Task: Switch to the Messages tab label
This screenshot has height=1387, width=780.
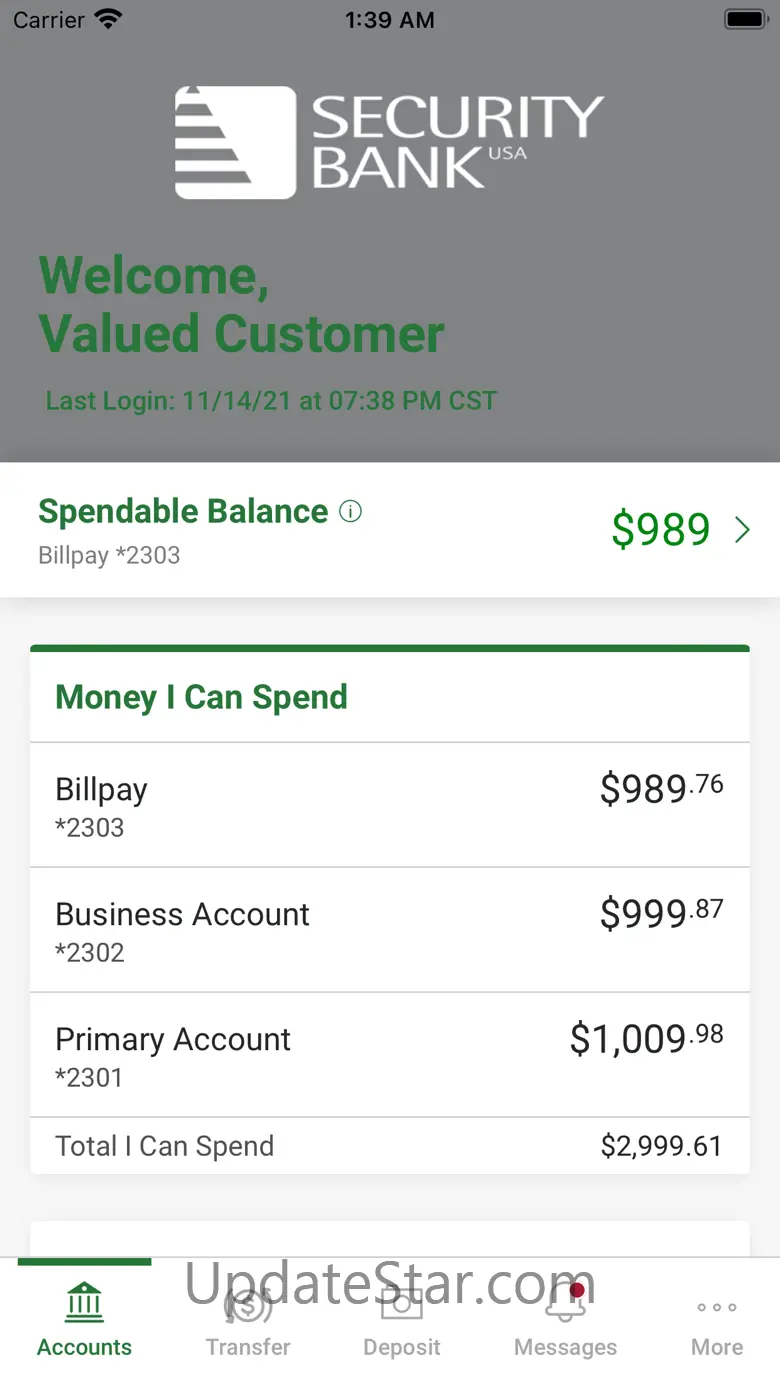Action: point(566,1347)
